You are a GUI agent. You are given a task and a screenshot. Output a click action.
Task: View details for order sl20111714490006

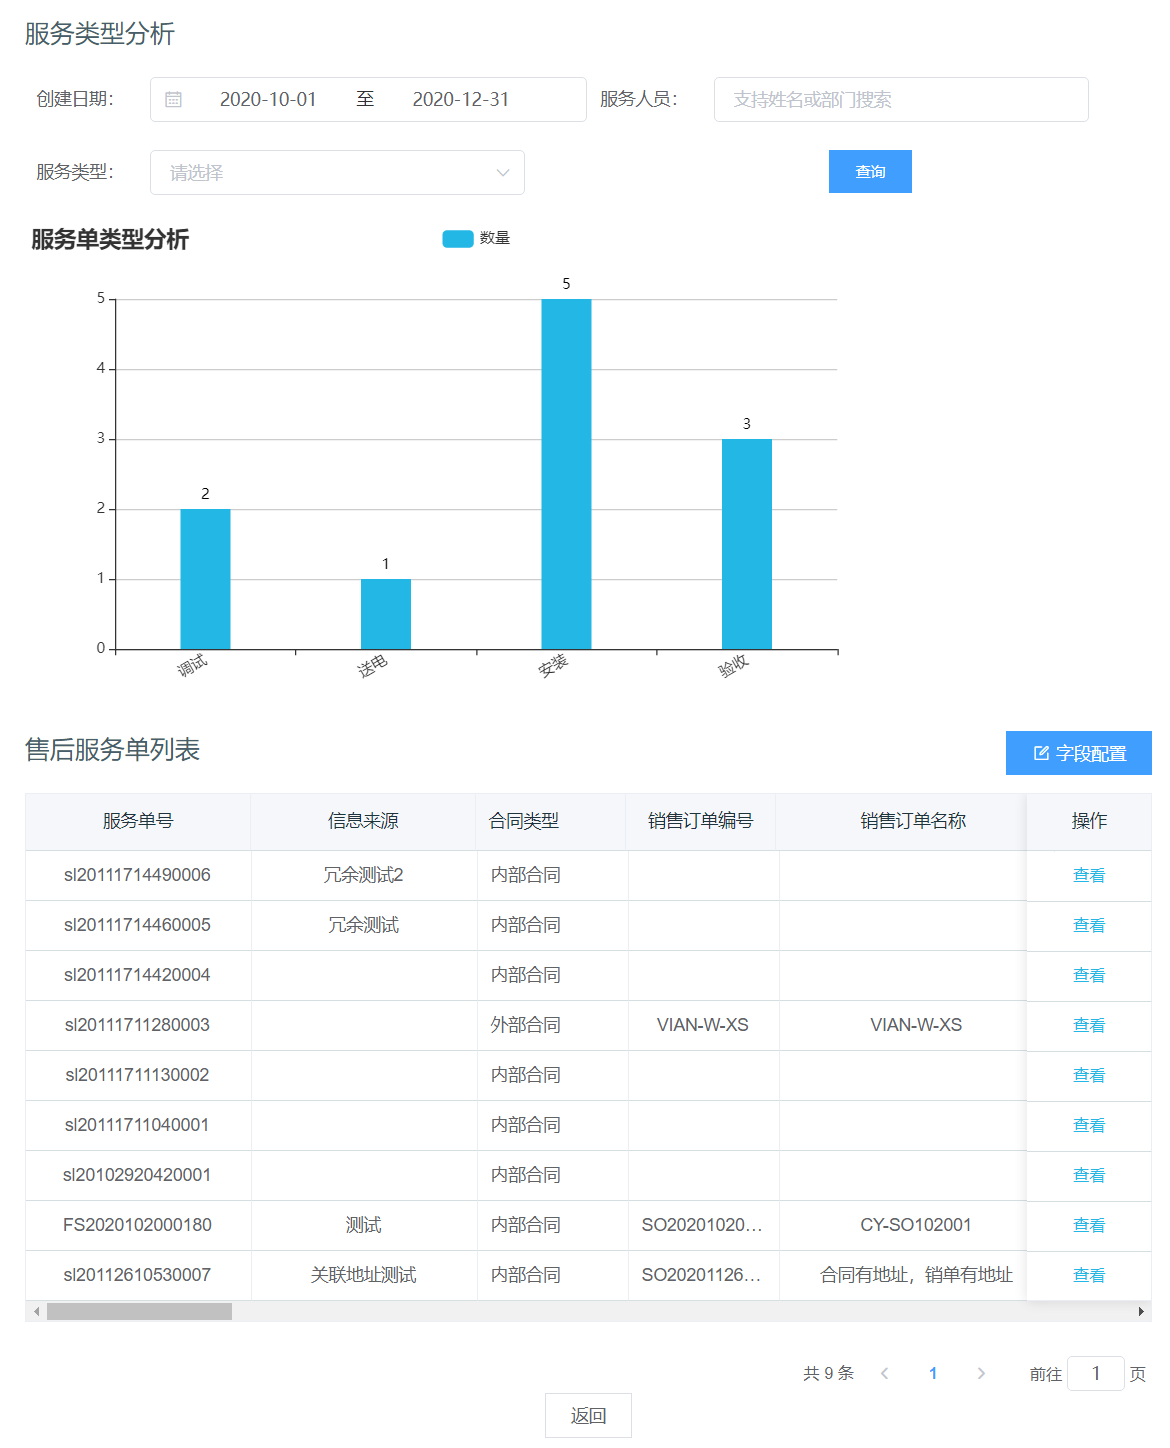tap(1088, 875)
